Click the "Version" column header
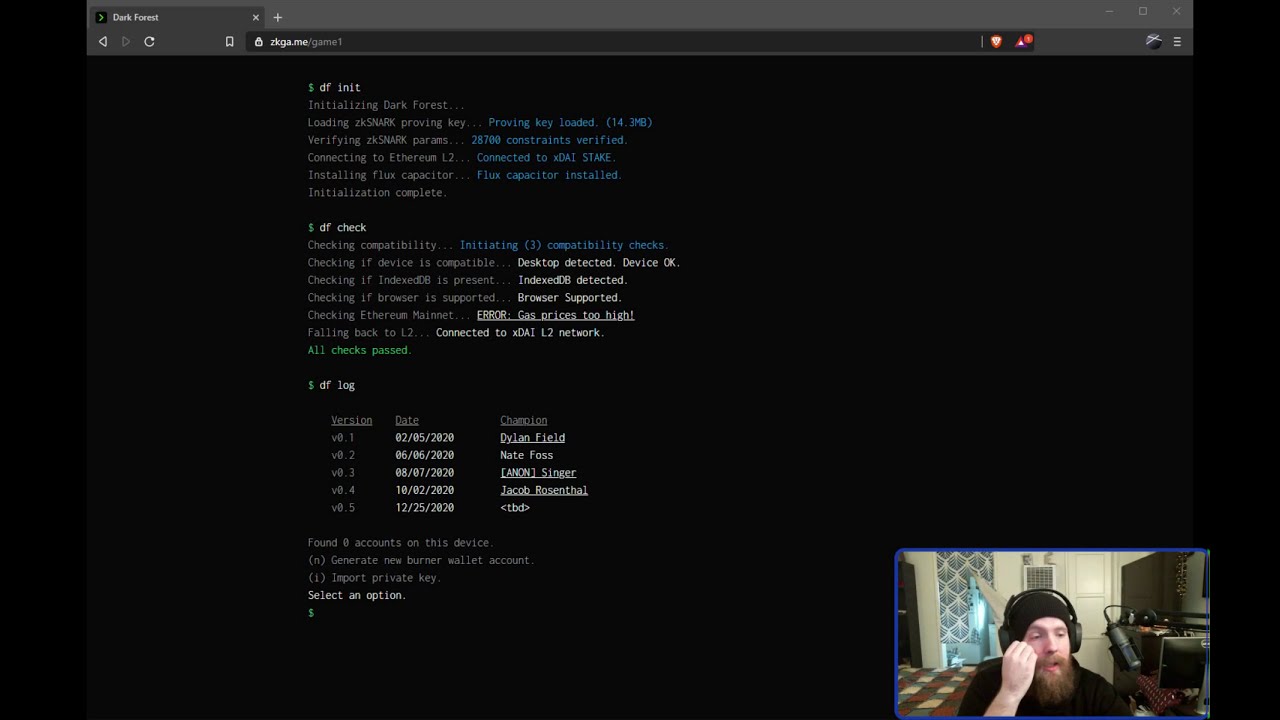1280x720 pixels. 351,420
